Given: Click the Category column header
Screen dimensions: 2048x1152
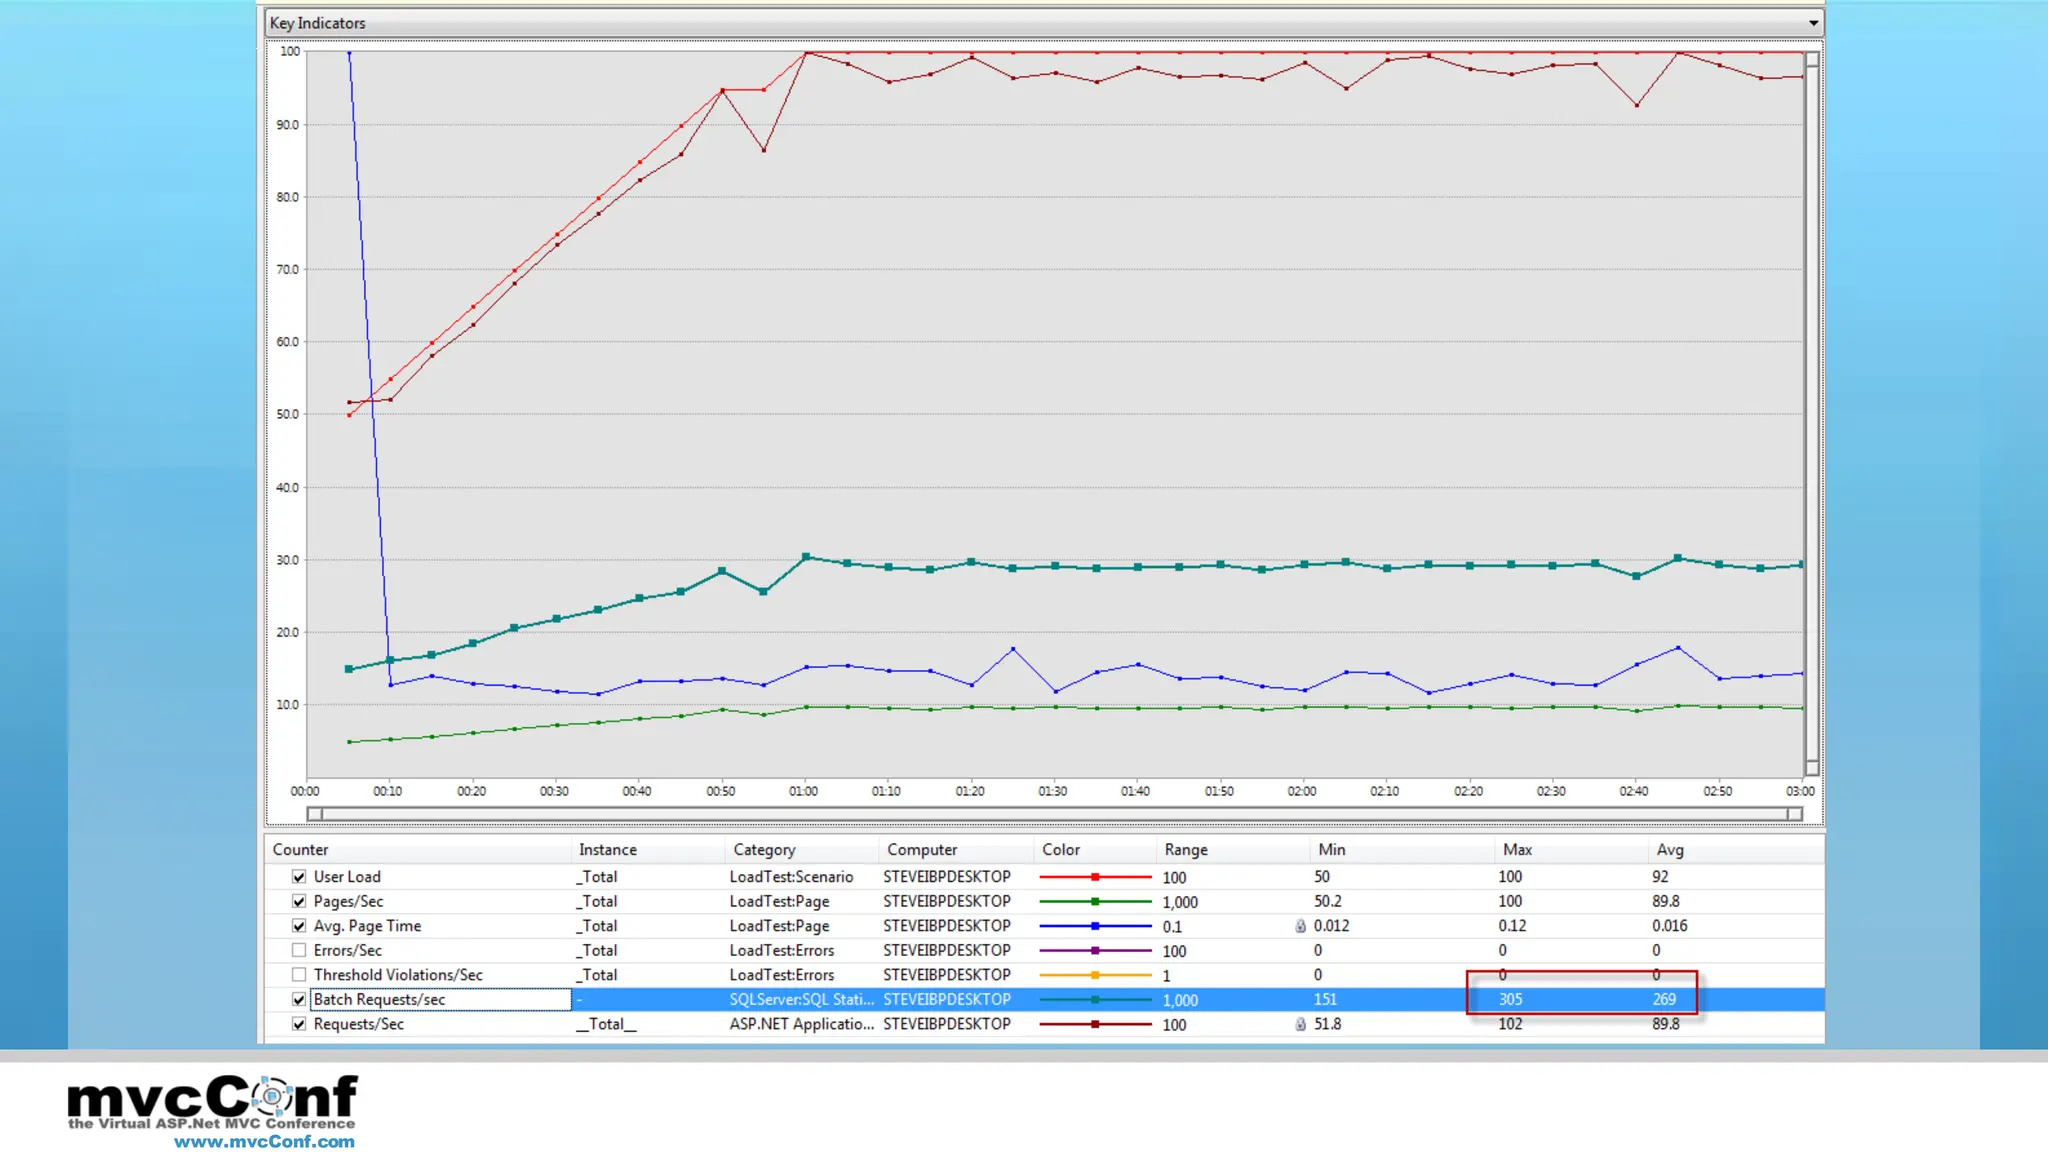Looking at the screenshot, I should (764, 850).
